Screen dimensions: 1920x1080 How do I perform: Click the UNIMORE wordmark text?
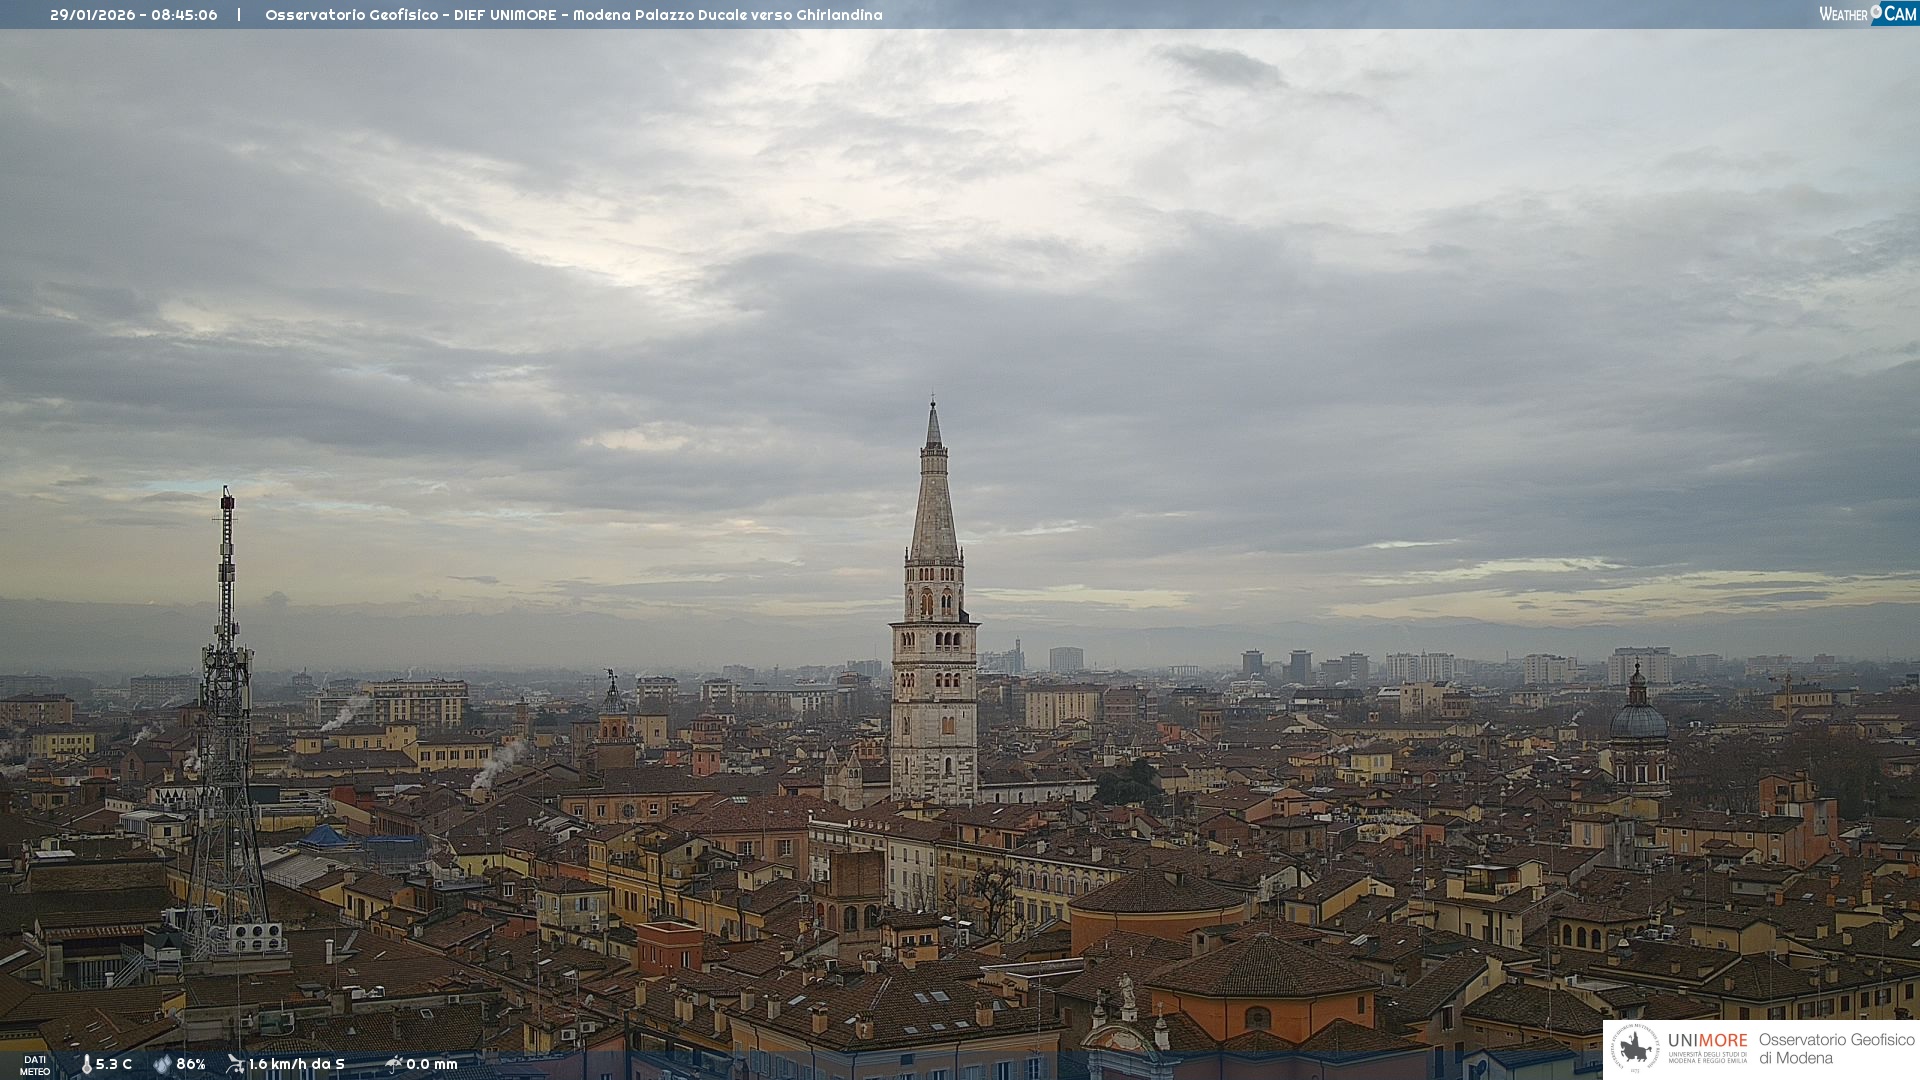(x=1707, y=1040)
